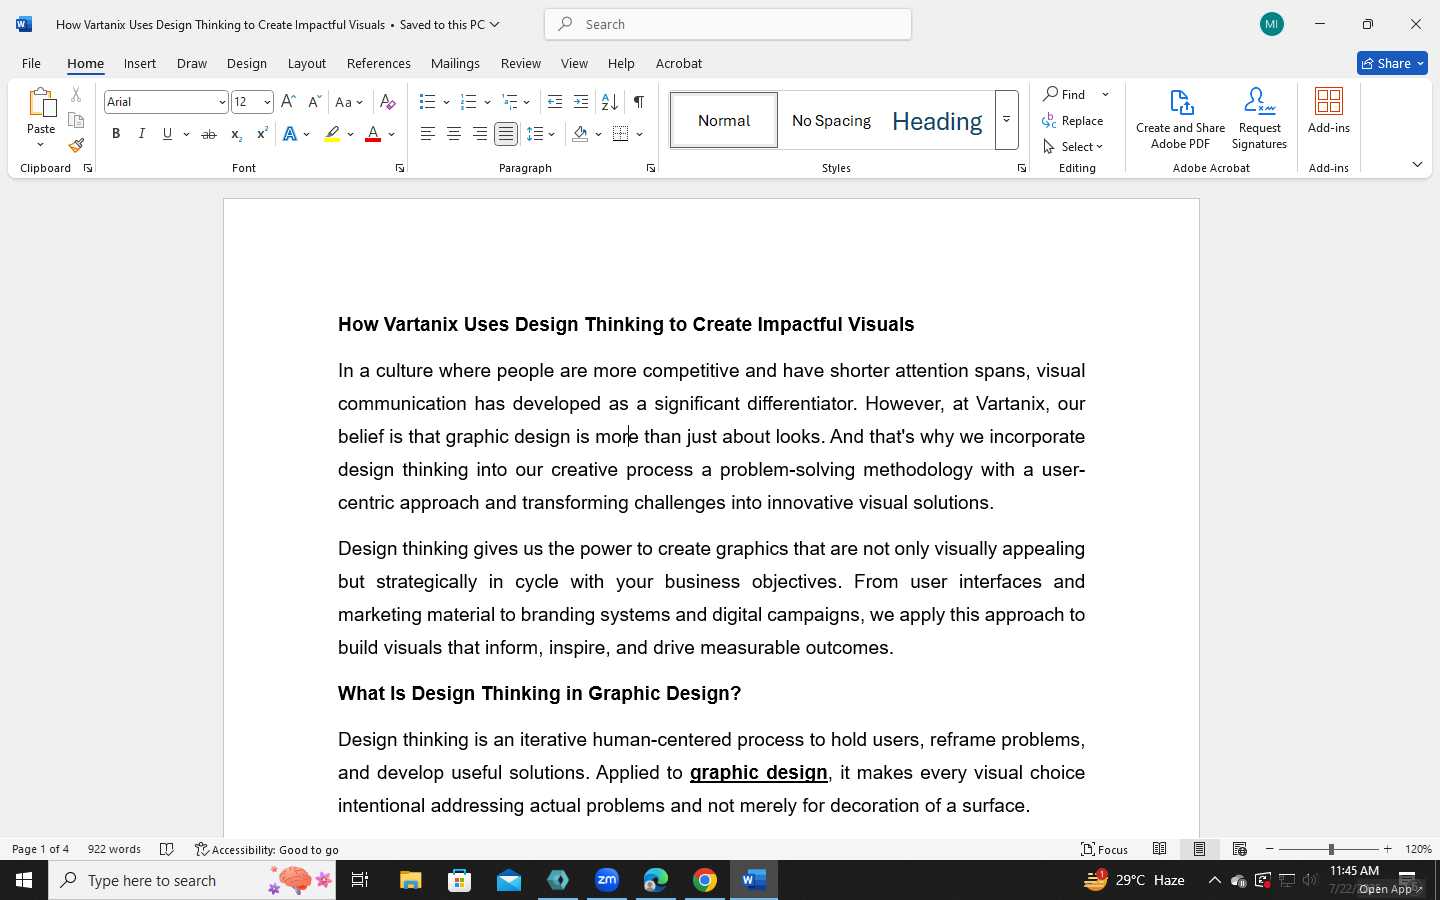The image size is (1440, 900).
Task: Toggle Bold formatting
Action: point(116,134)
